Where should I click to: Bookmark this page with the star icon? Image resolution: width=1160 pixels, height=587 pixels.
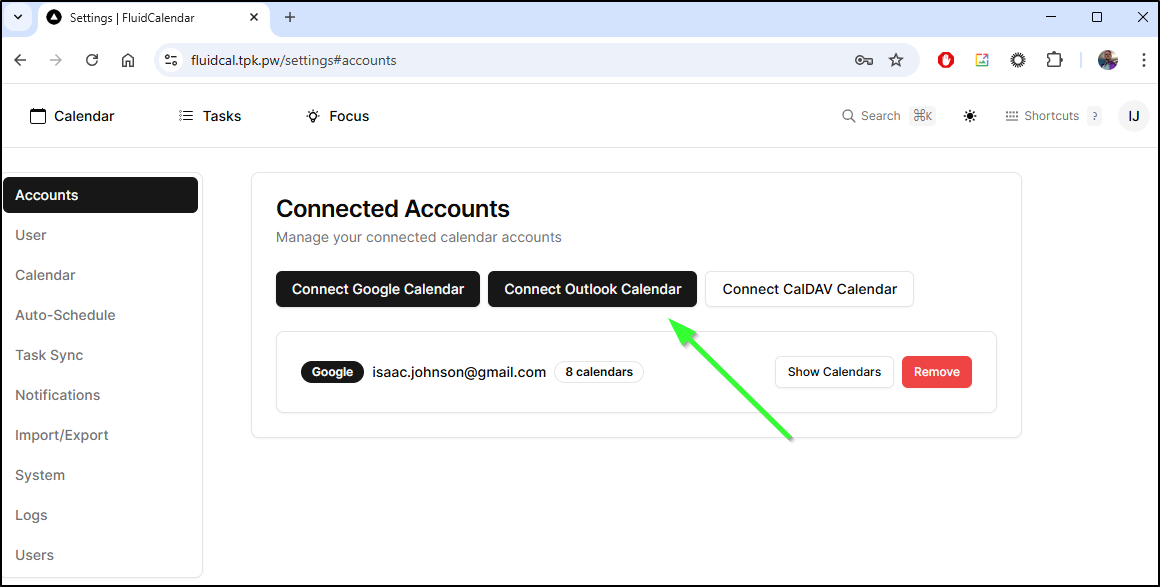(x=896, y=60)
